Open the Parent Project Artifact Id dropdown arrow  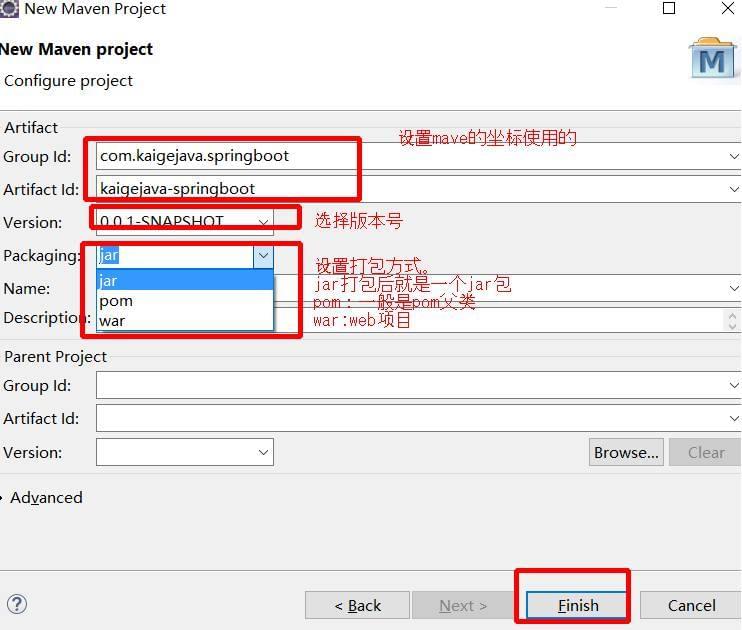734,418
